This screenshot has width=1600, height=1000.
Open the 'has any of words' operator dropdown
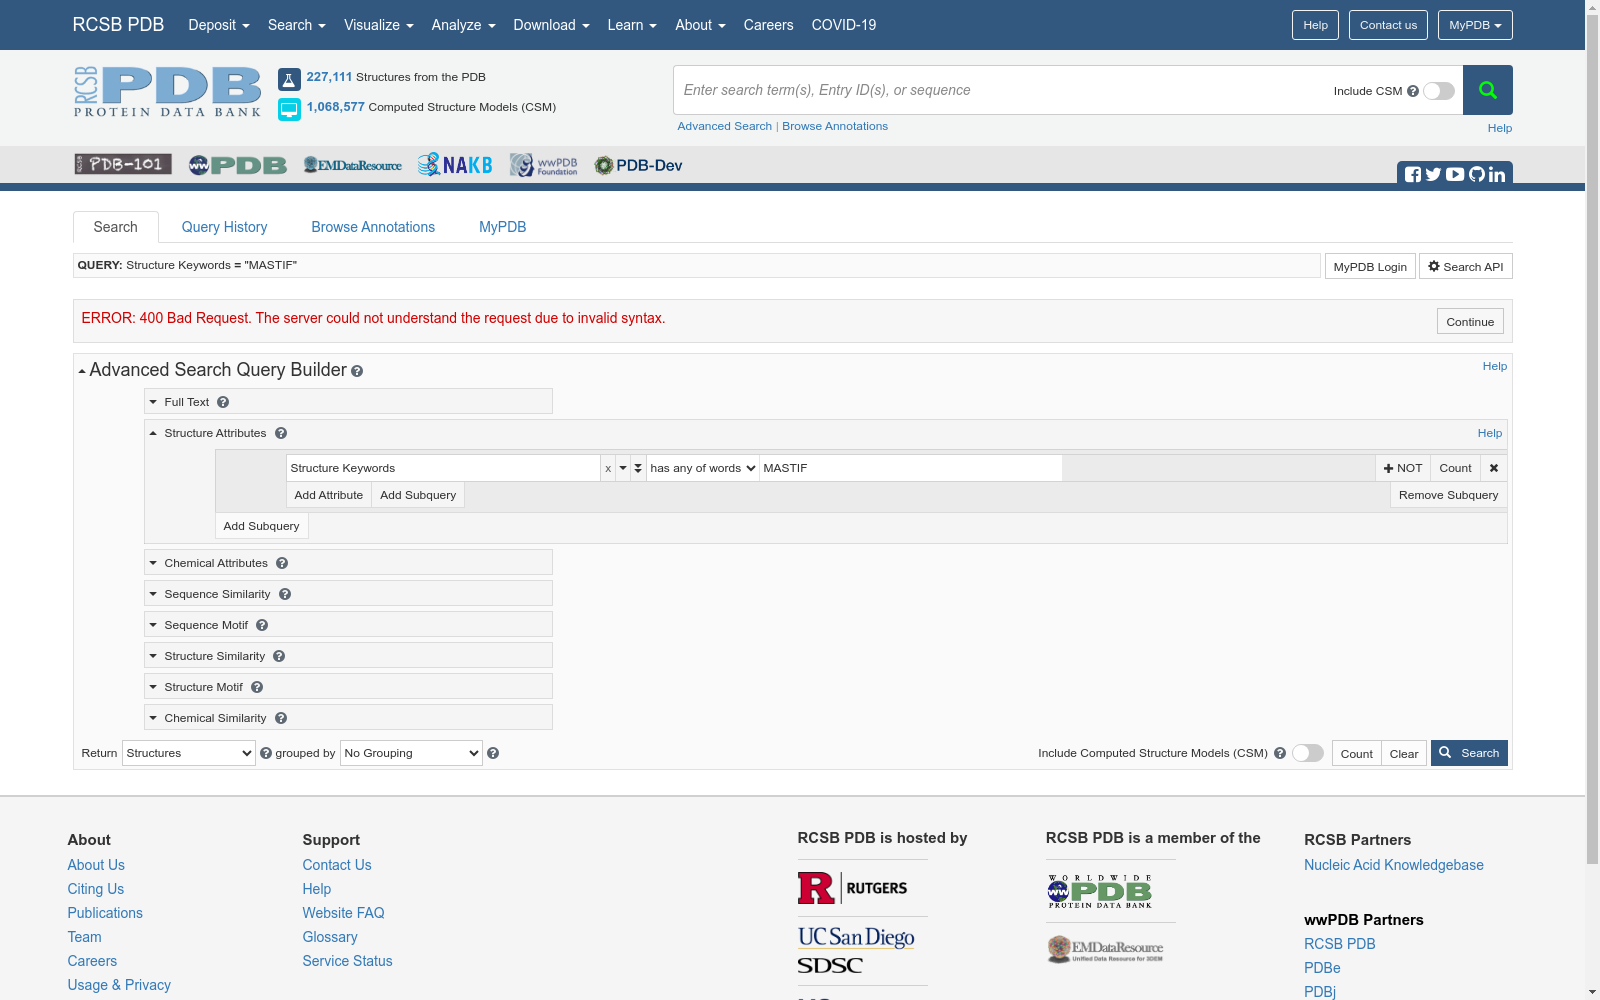703,468
